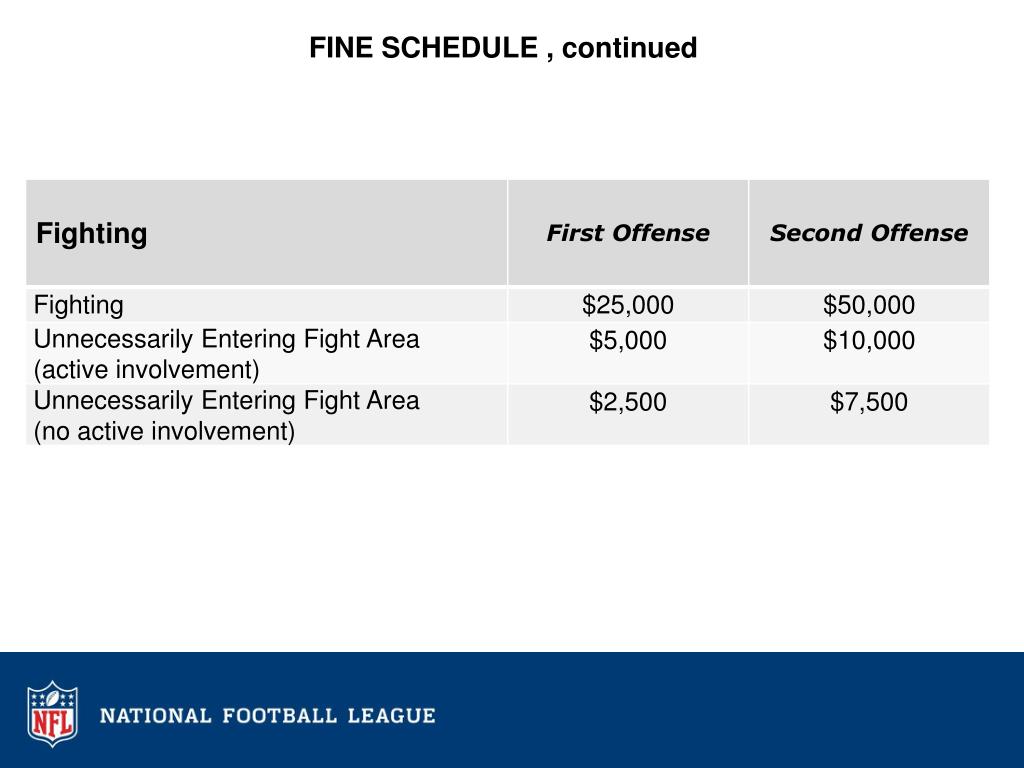The width and height of the screenshot is (1024, 768).
Task: Click the word 'continued' in the title
Action: [630, 48]
